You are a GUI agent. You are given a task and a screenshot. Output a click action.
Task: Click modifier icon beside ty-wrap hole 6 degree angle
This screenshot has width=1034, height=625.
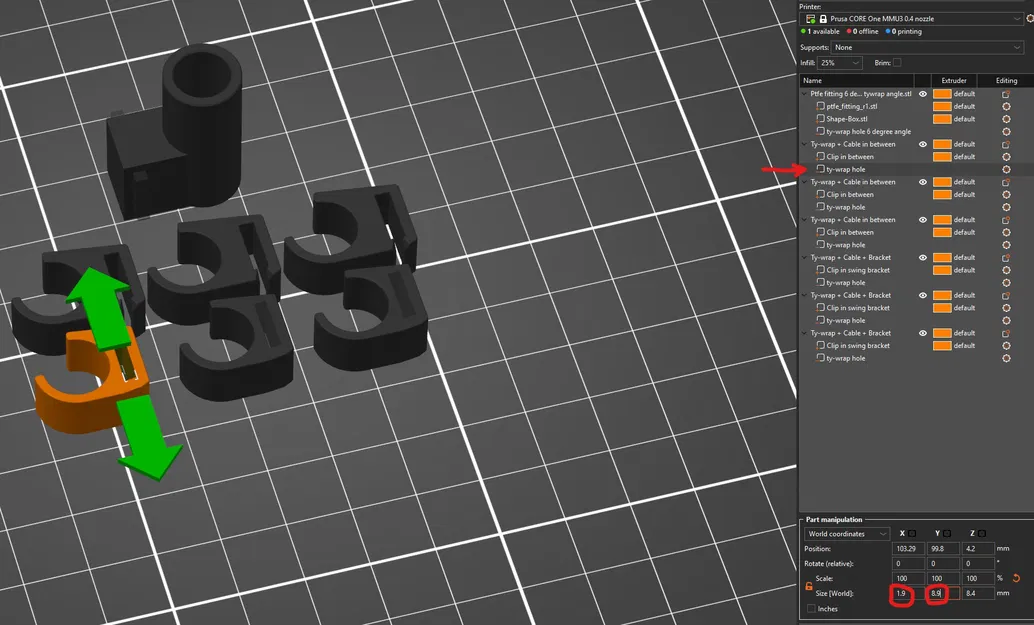pos(820,132)
